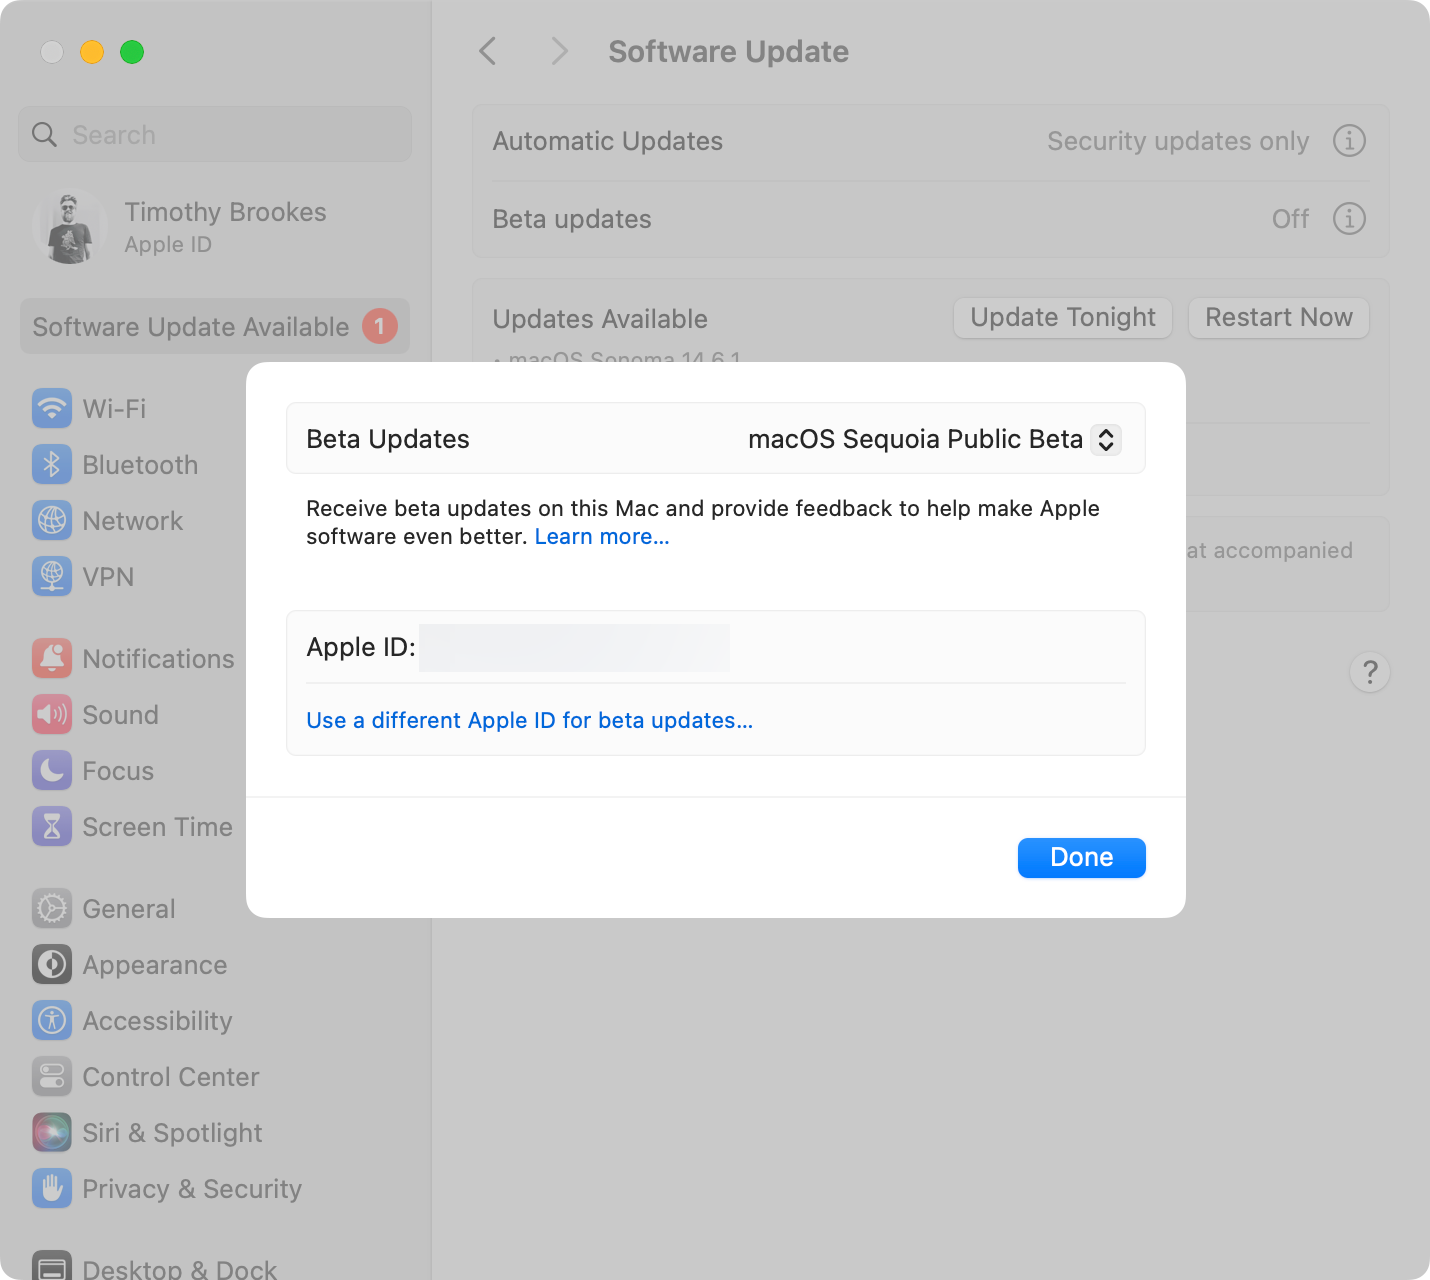Click the 'Notifications' sidebar label
Viewport: 1430px width, 1280px height.
(158, 658)
